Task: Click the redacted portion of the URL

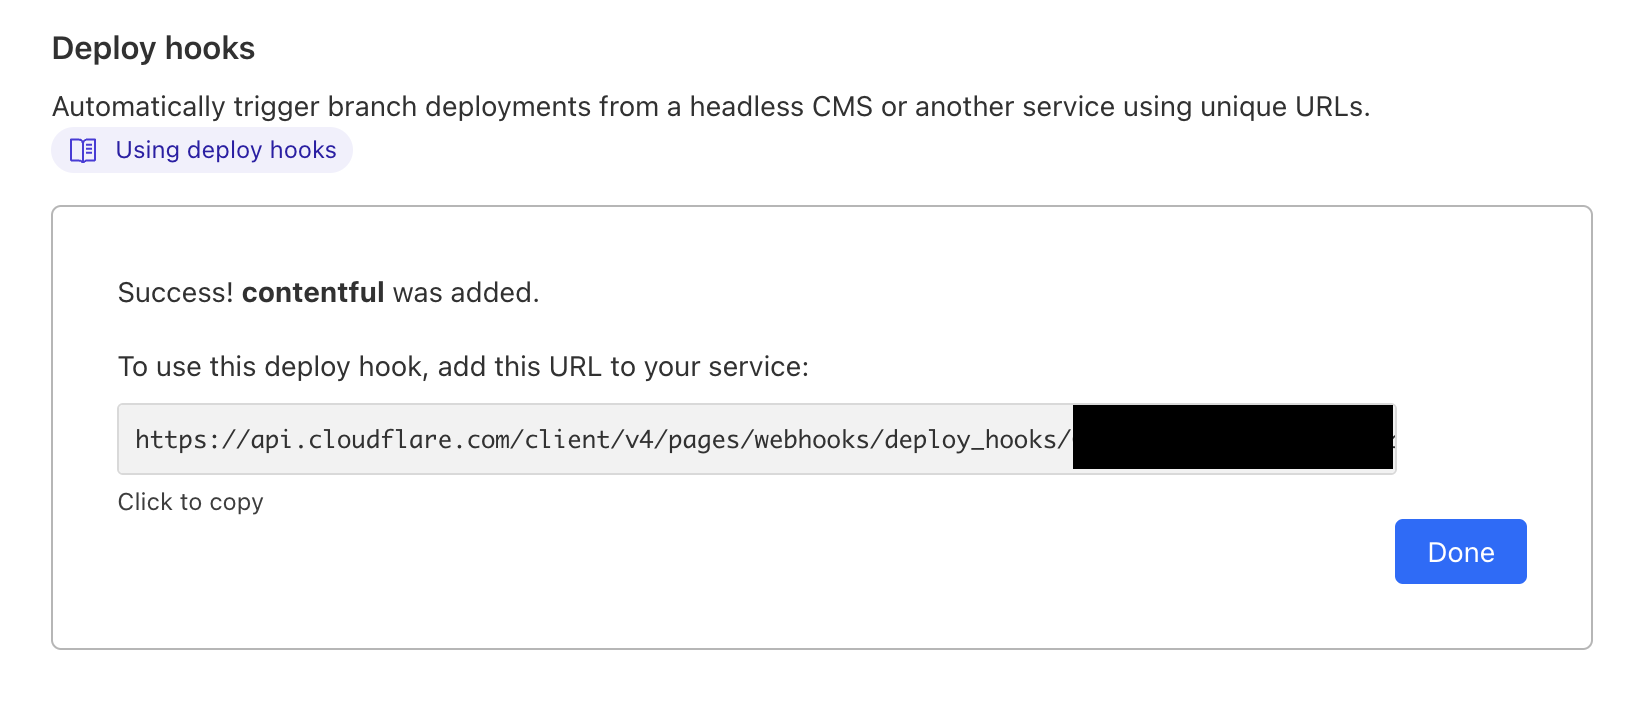Action: (x=1230, y=439)
